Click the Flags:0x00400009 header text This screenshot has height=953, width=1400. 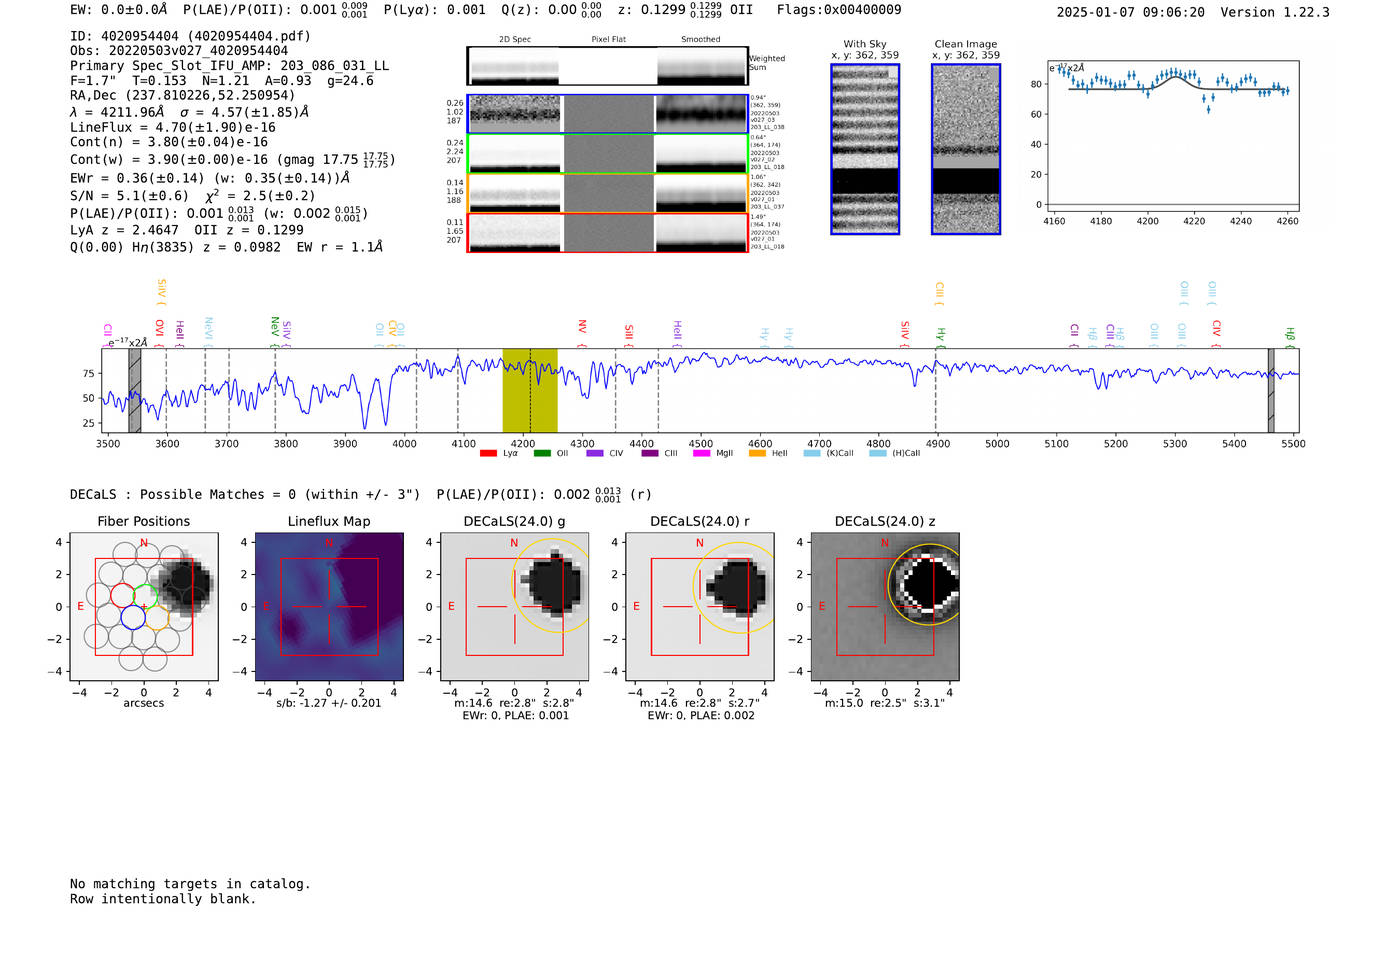point(839,10)
